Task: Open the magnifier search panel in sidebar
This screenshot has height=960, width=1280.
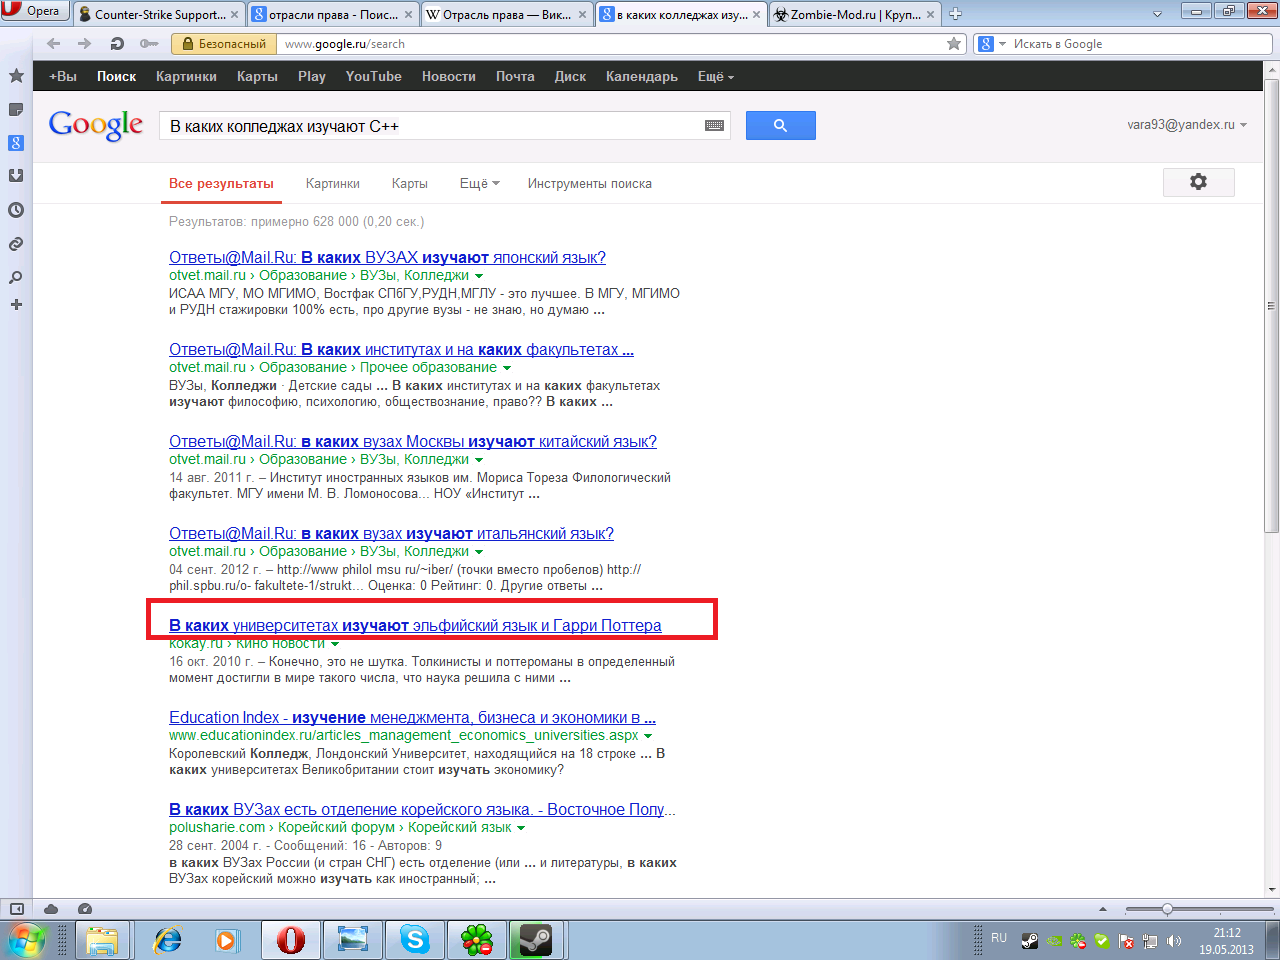Action: tap(16, 277)
